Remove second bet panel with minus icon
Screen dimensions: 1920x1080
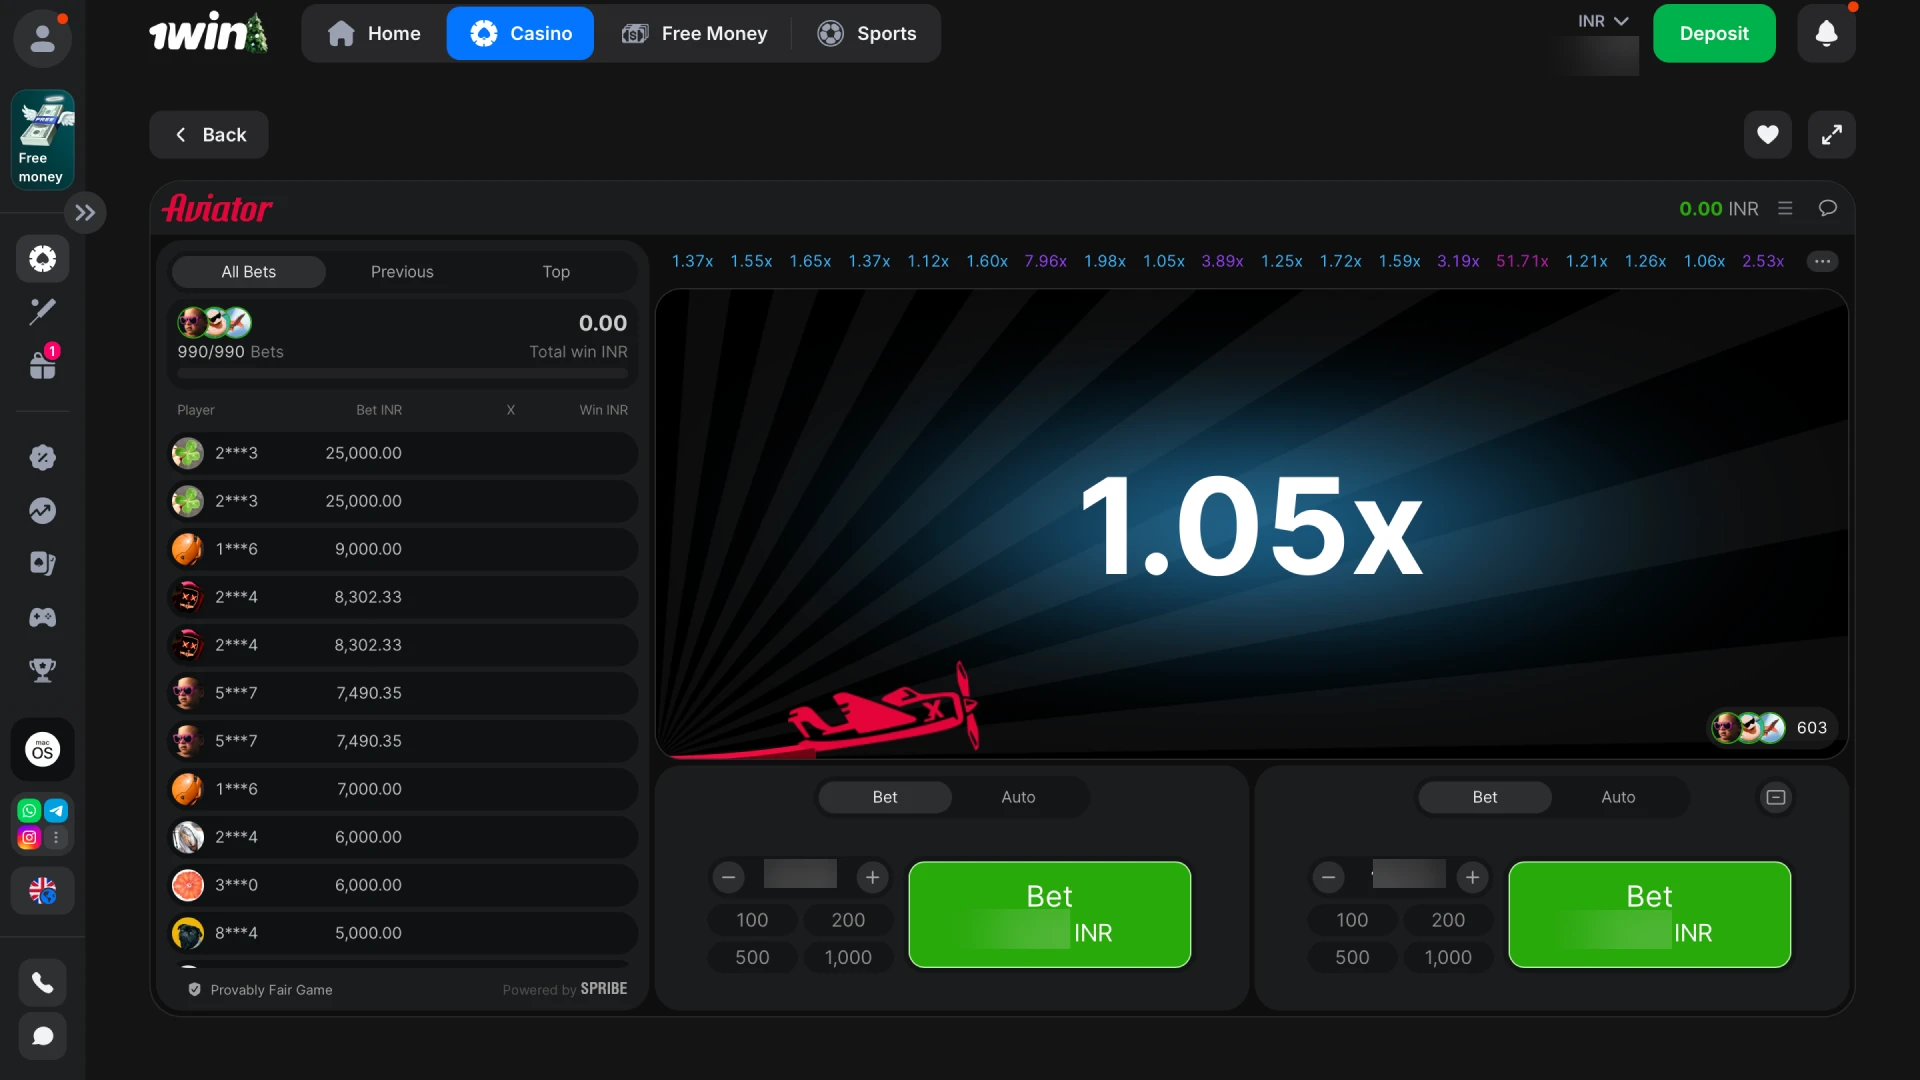pos(1775,797)
